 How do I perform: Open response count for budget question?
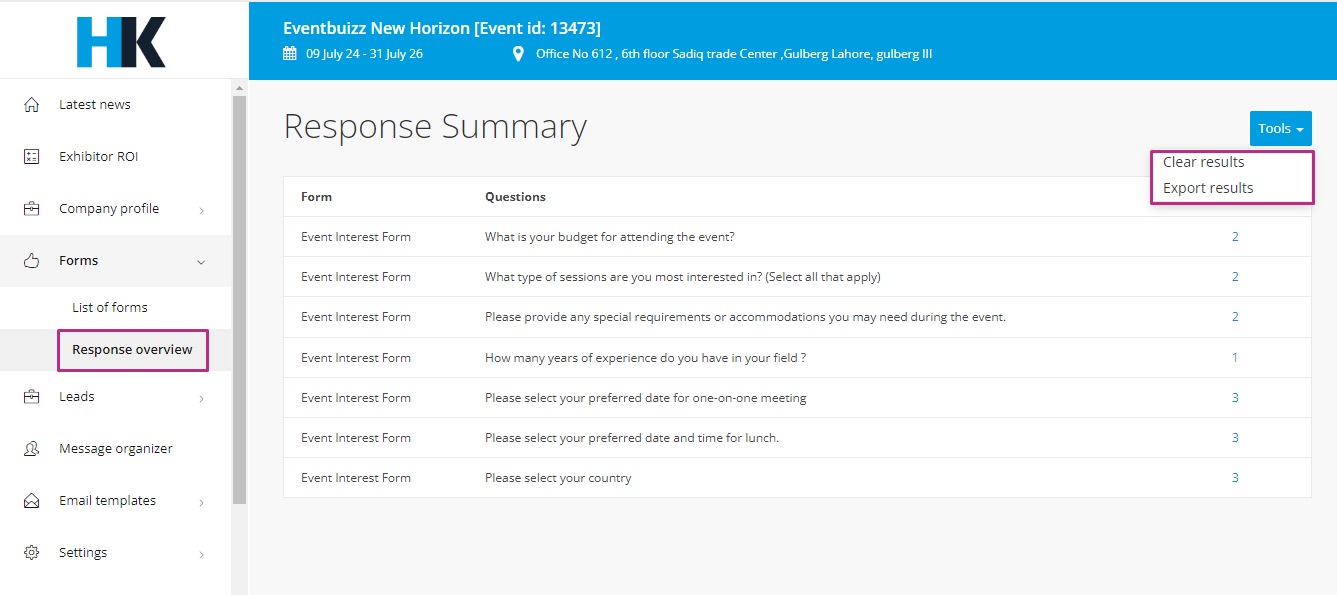1235,237
